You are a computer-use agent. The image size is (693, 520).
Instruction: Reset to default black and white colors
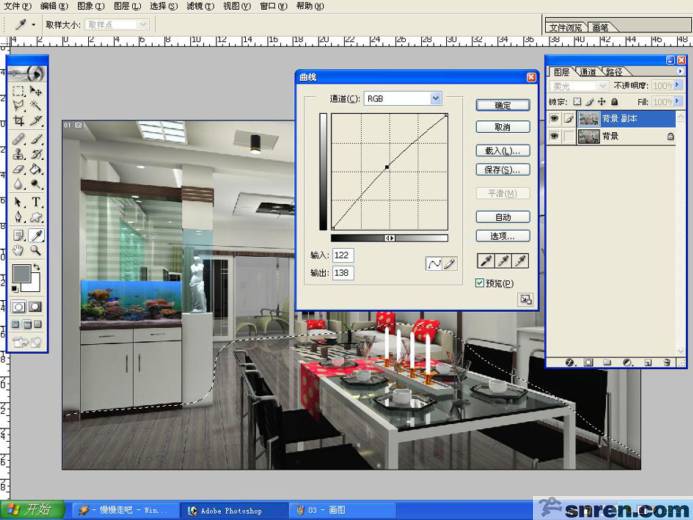click(x=15, y=288)
